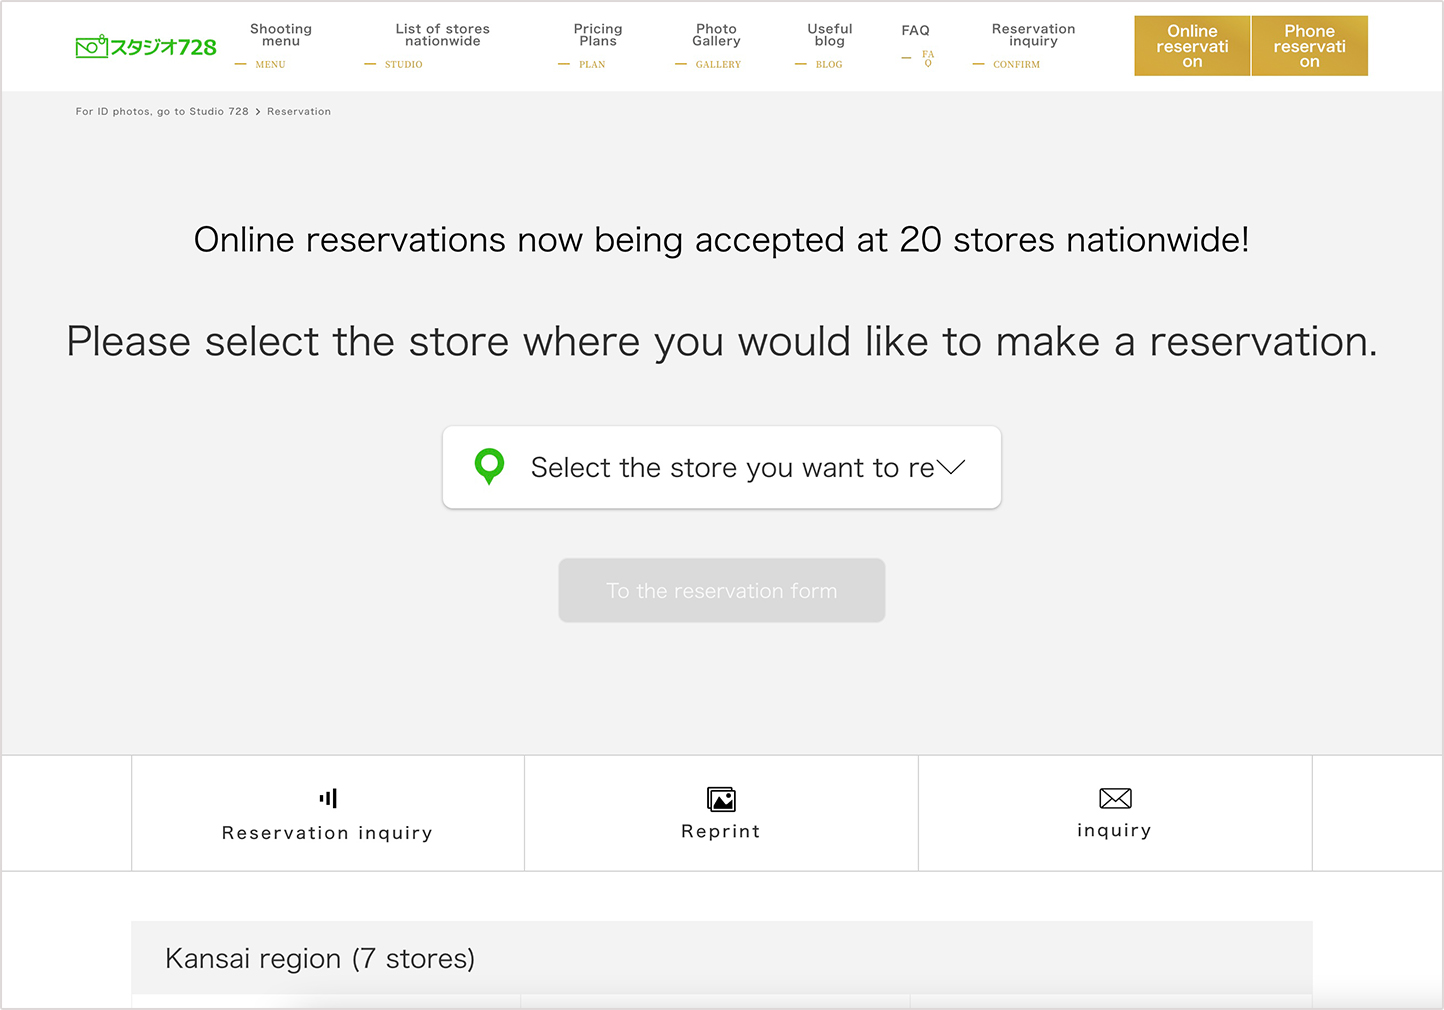Open List of stores nationwide
Screen dimensions: 1444x1010
[x=443, y=45]
